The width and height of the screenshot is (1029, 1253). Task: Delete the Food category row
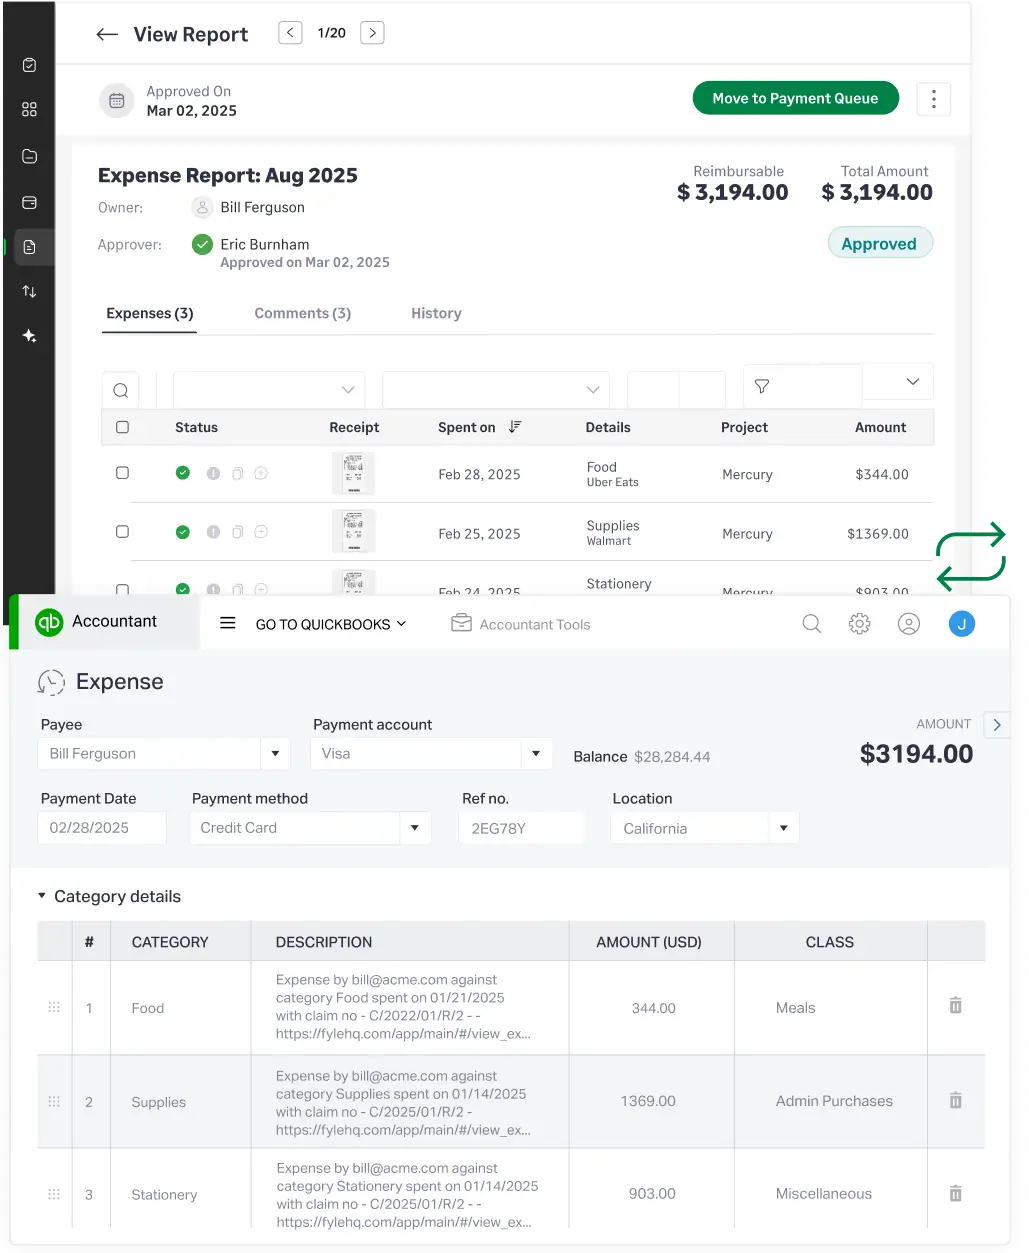click(955, 1006)
